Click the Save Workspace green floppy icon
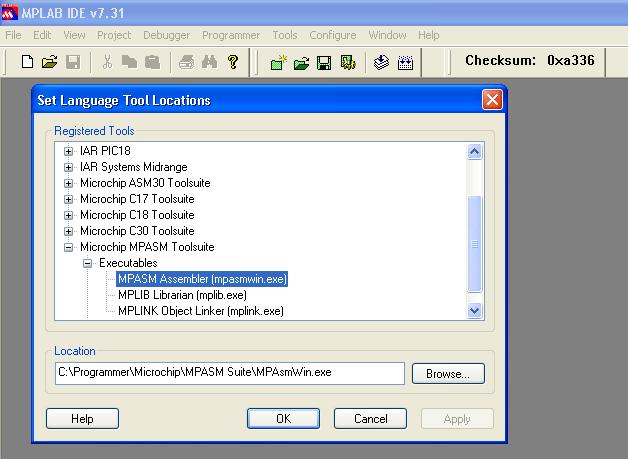Screen dimensions: 628x459 pyautogui.click(x=324, y=63)
